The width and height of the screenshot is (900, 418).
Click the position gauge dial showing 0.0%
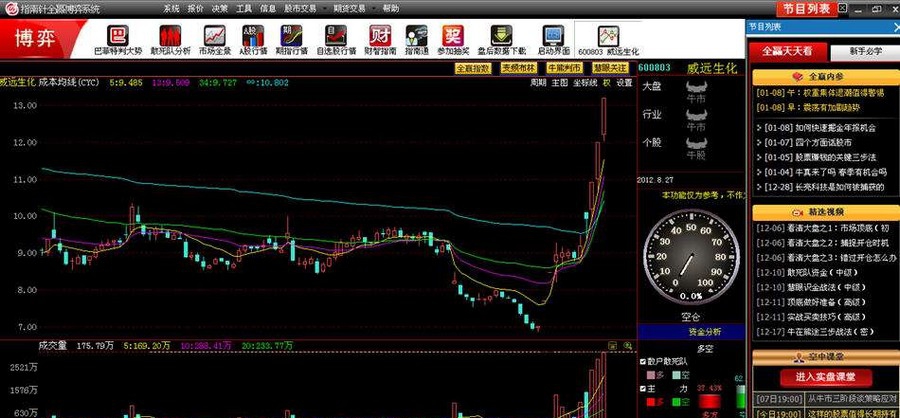pos(690,257)
